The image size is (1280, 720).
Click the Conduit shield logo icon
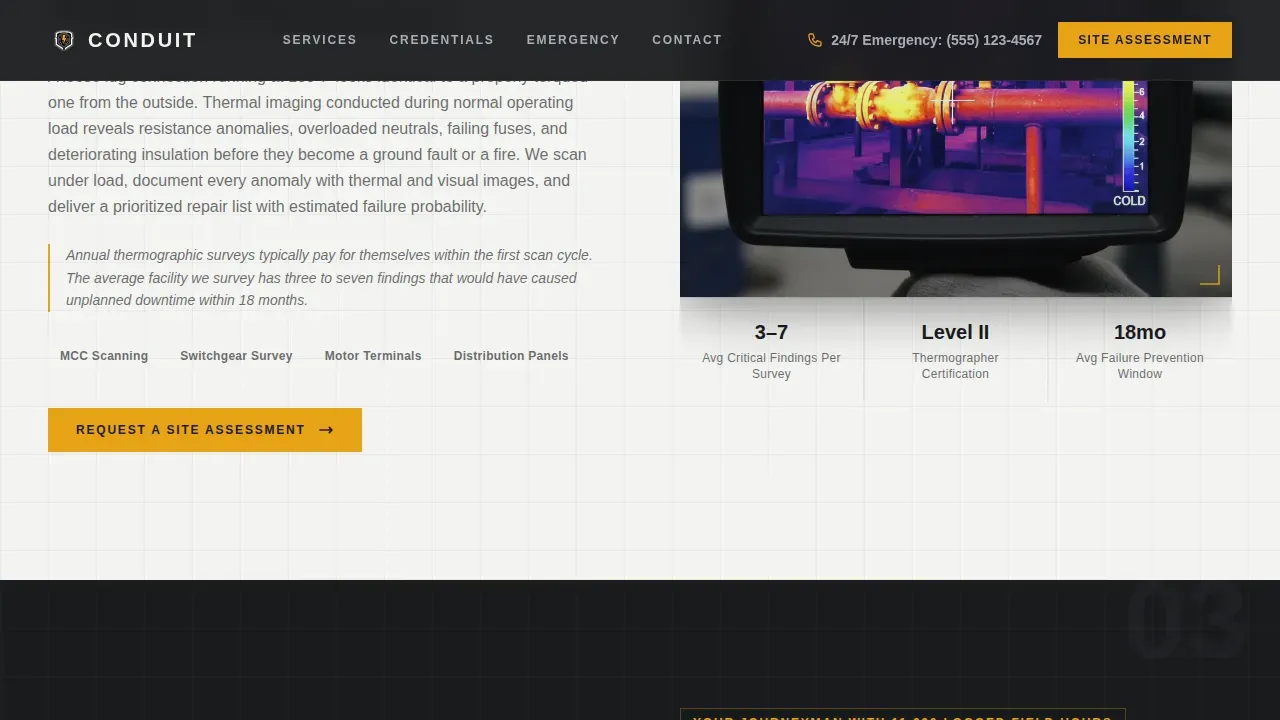(64, 40)
